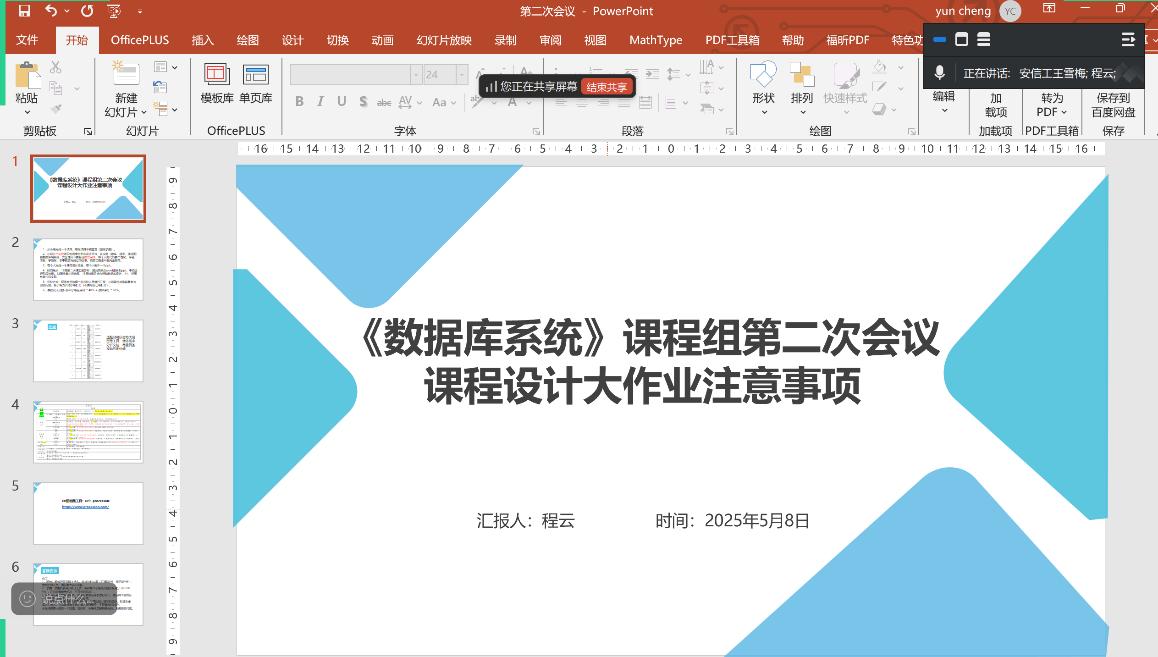This screenshot has width=1158, height=657.
Task: Open the 模板库 template library
Action: tap(217, 83)
